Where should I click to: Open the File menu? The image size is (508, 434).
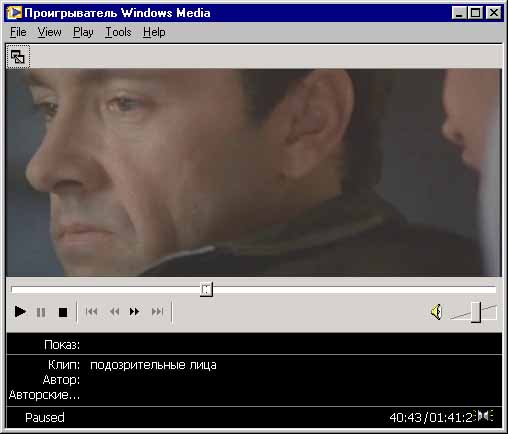pyautogui.click(x=18, y=32)
